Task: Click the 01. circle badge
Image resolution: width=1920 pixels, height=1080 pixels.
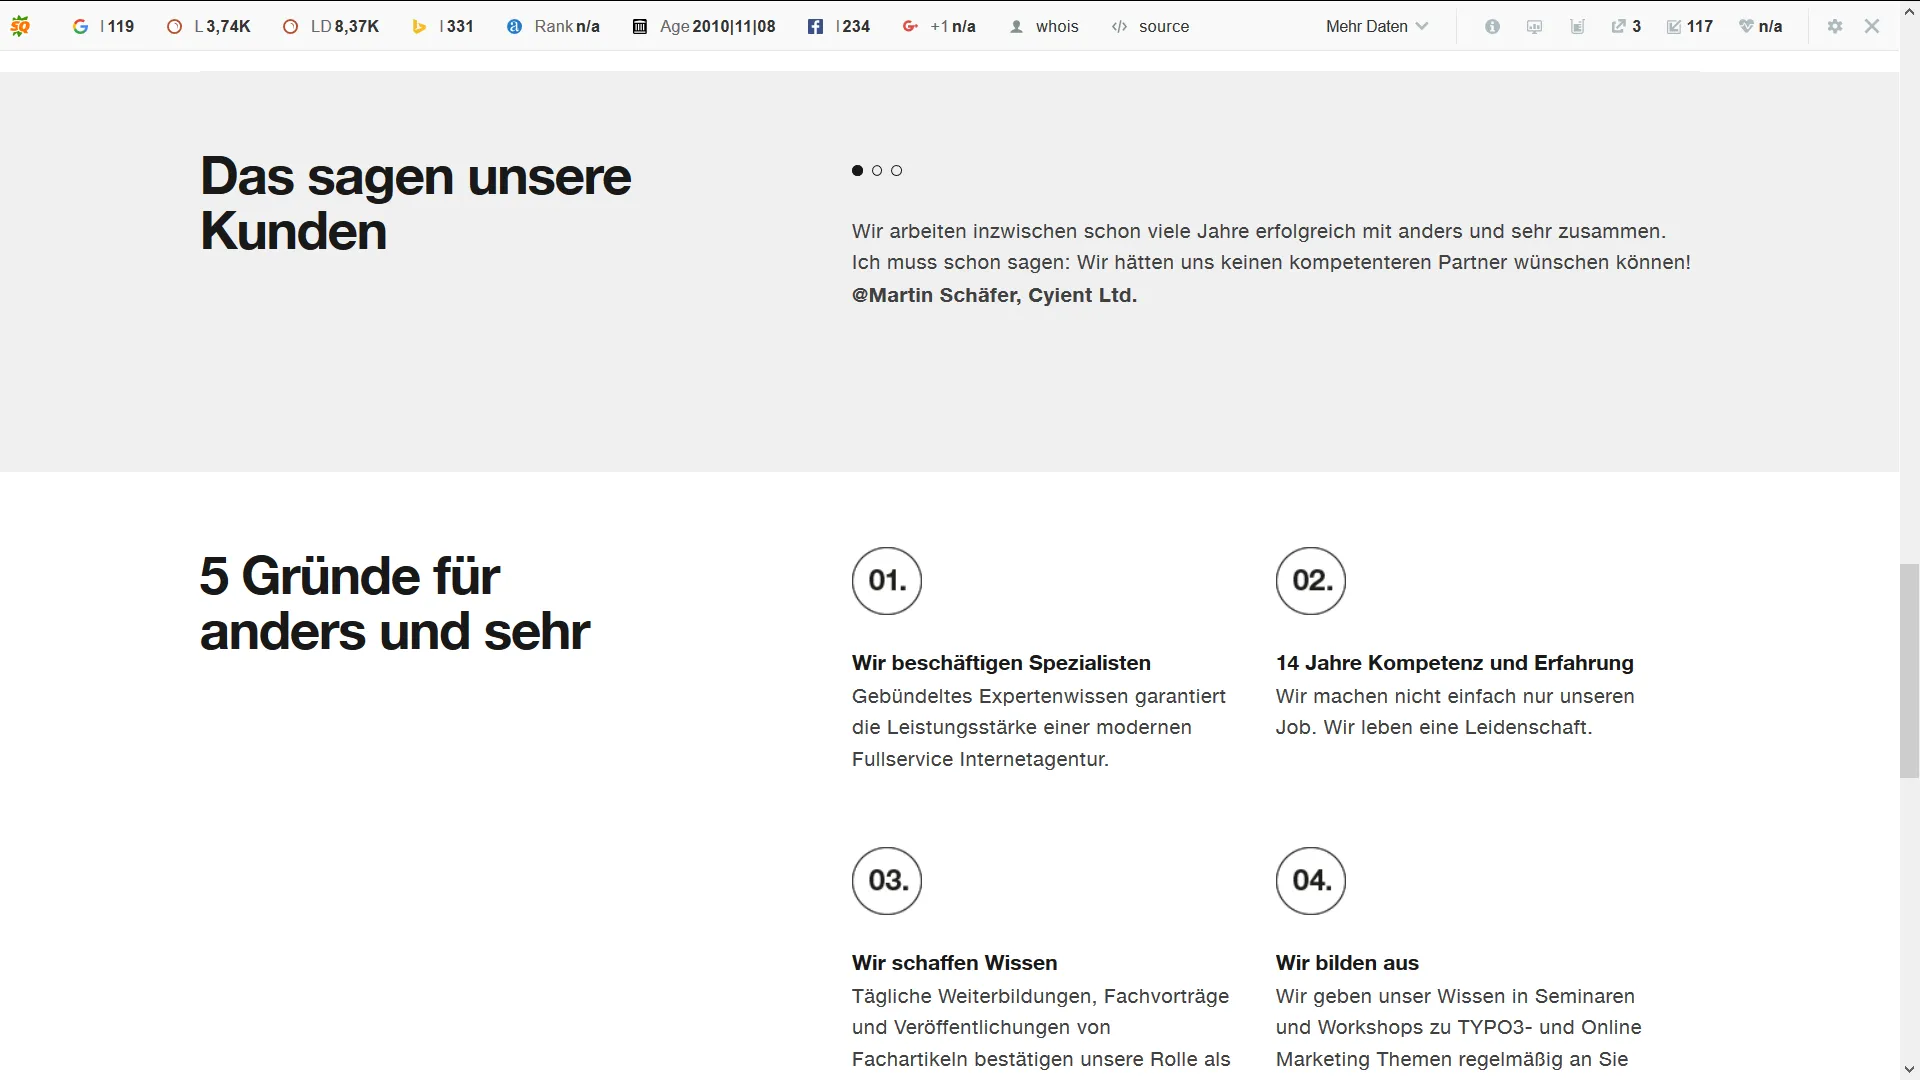Action: pyautogui.click(x=887, y=581)
